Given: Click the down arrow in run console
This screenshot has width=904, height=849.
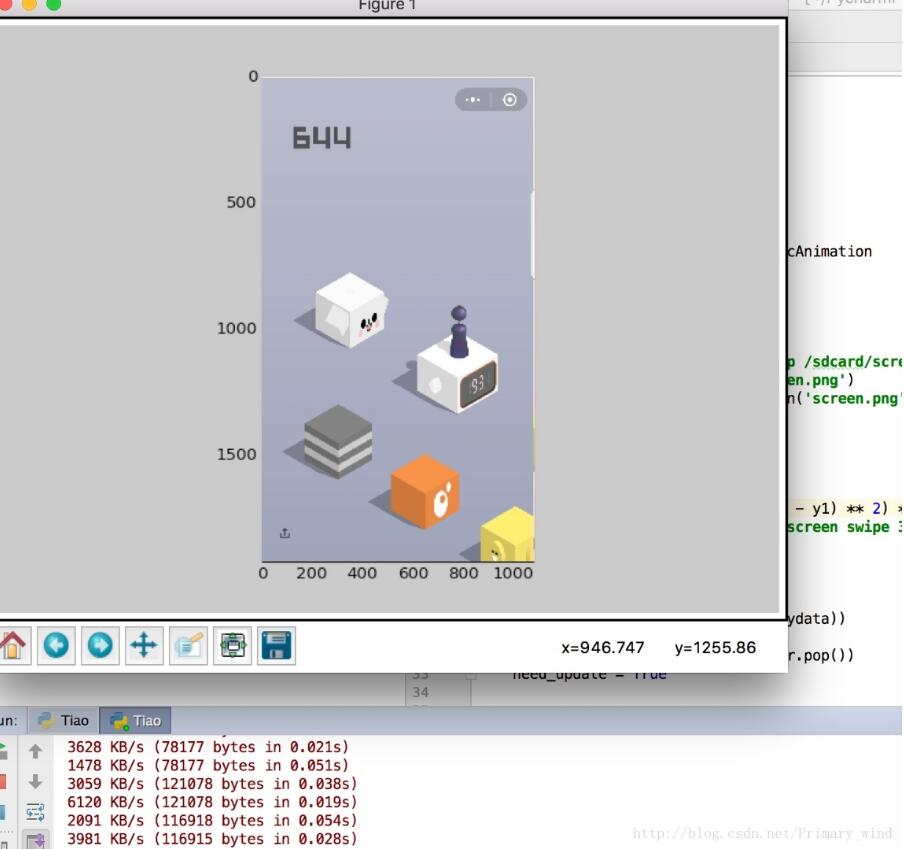Looking at the screenshot, I should click(35, 782).
